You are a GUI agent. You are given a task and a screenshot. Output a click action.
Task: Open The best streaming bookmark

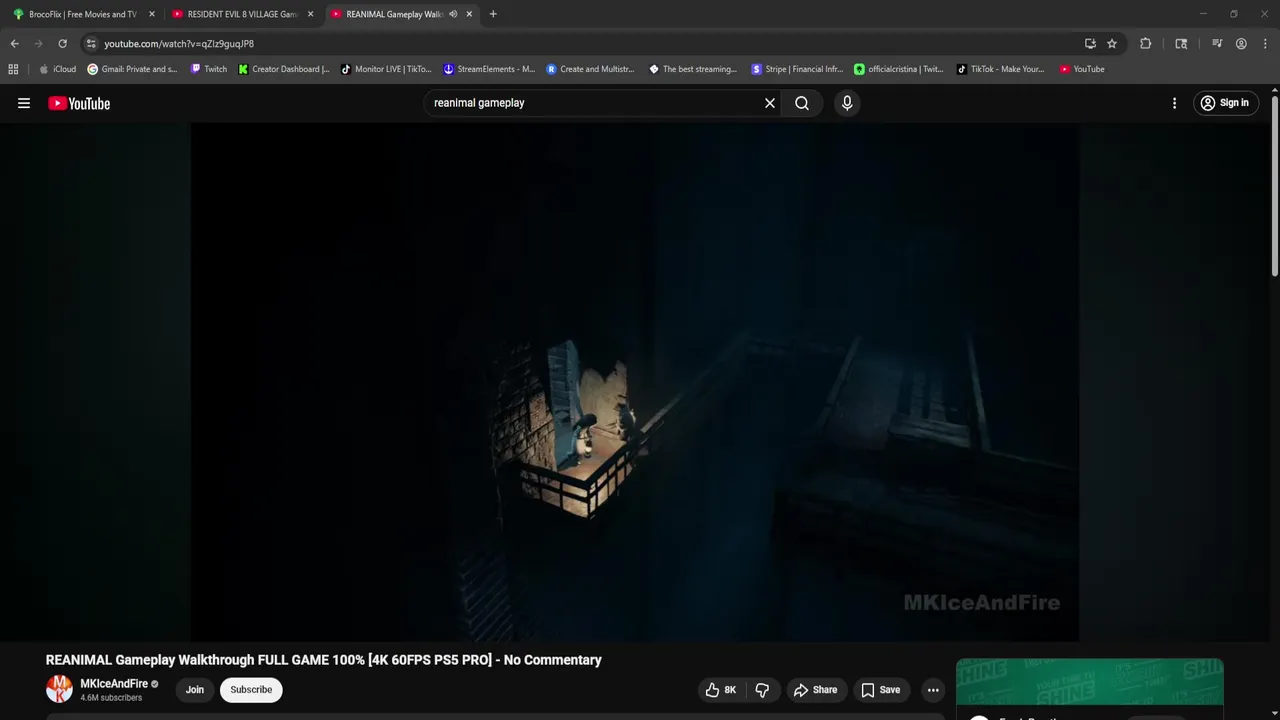click(x=693, y=69)
